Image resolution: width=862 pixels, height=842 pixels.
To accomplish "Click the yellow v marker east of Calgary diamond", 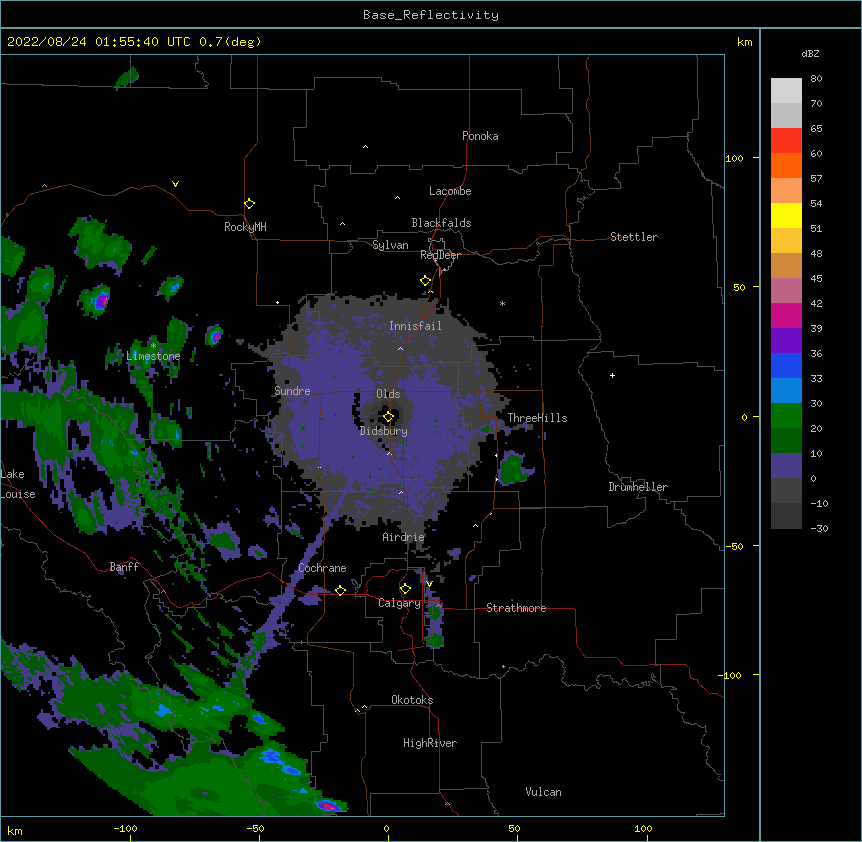I will pos(429,584).
